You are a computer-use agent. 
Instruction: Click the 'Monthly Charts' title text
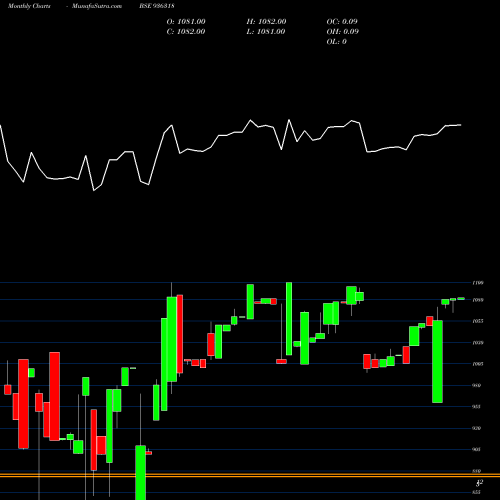(29, 6)
